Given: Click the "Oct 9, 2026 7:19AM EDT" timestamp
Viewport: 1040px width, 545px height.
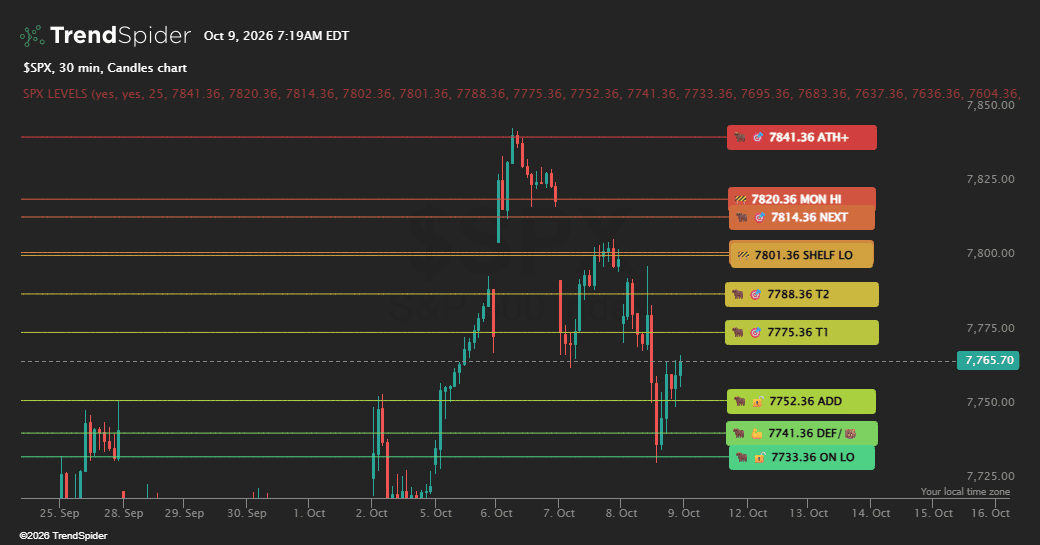Looking at the screenshot, I should [277, 36].
